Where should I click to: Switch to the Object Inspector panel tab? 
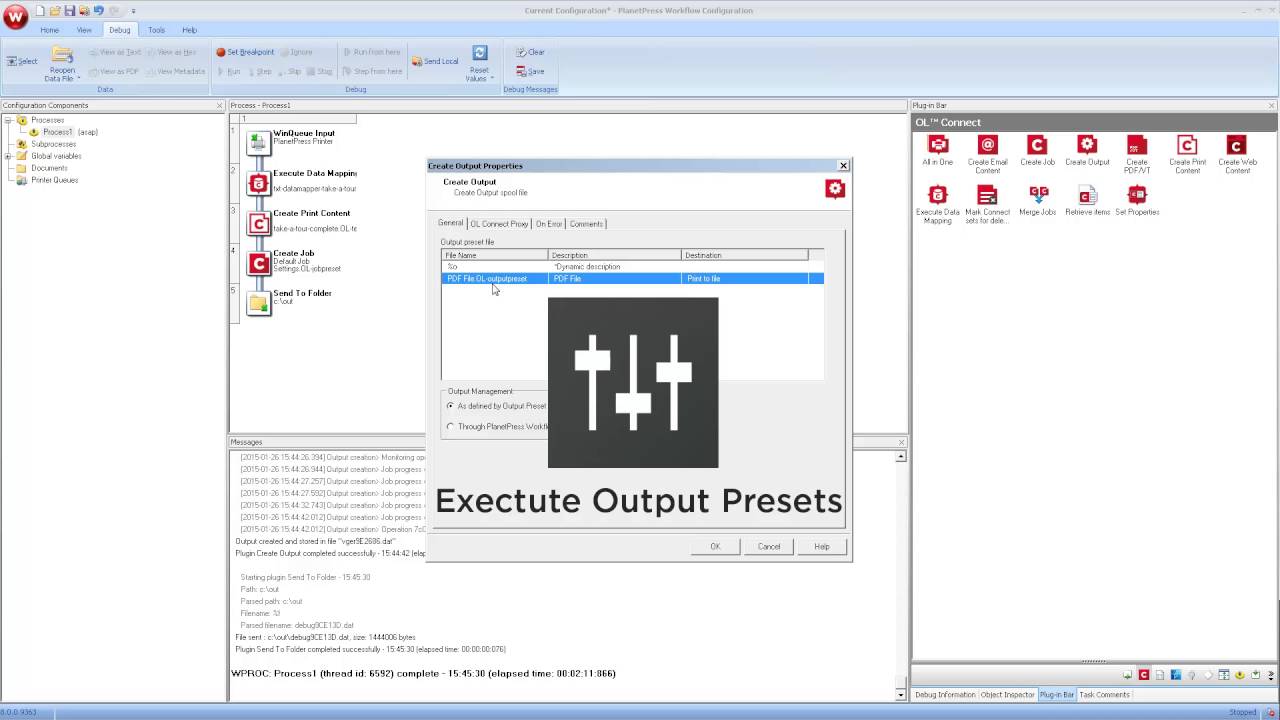pos(1007,694)
